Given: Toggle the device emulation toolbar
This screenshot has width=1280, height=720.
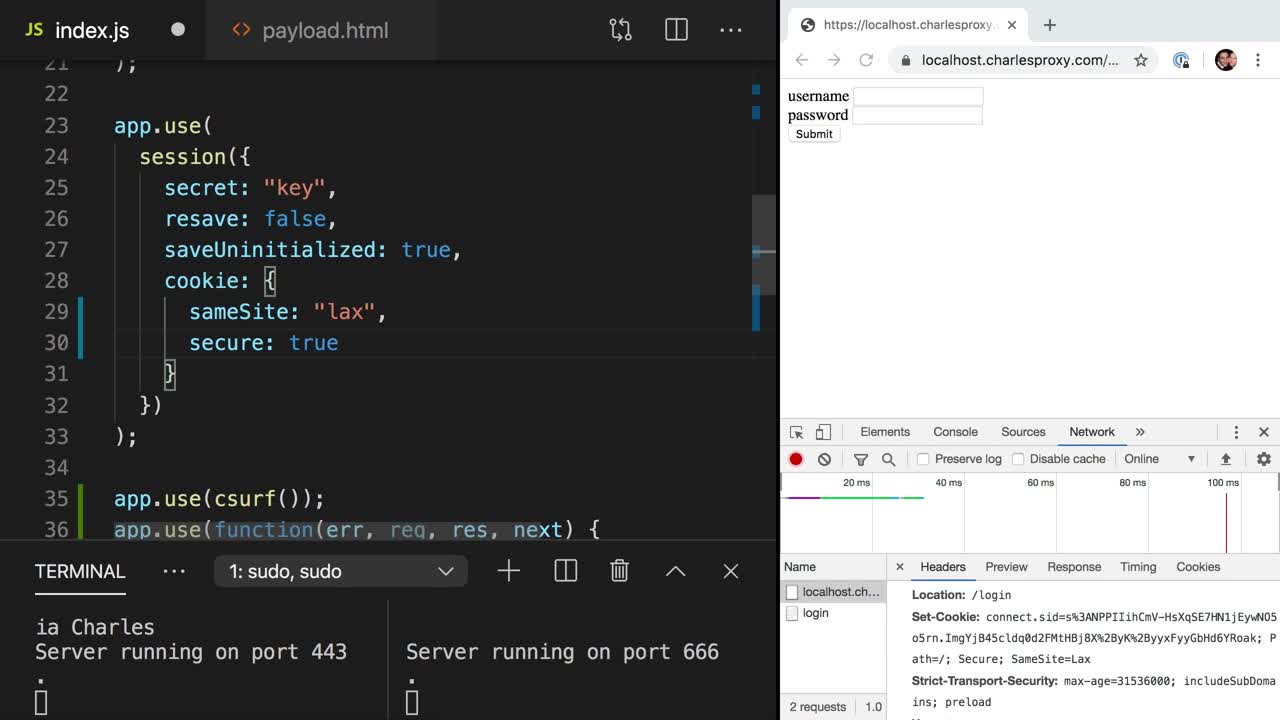Looking at the screenshot, I should tap(822, 431).
